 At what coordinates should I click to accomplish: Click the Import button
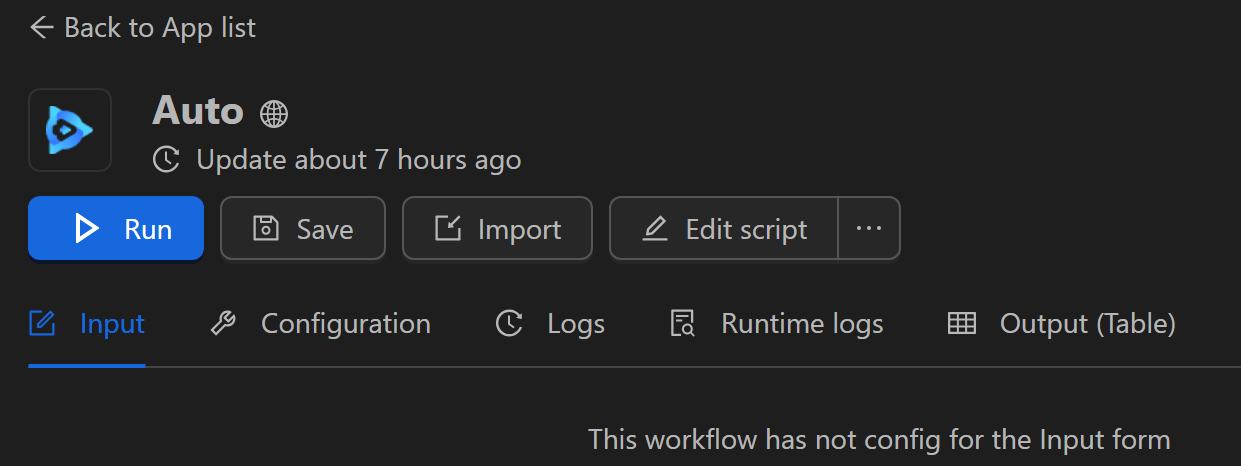click(497, 229)
